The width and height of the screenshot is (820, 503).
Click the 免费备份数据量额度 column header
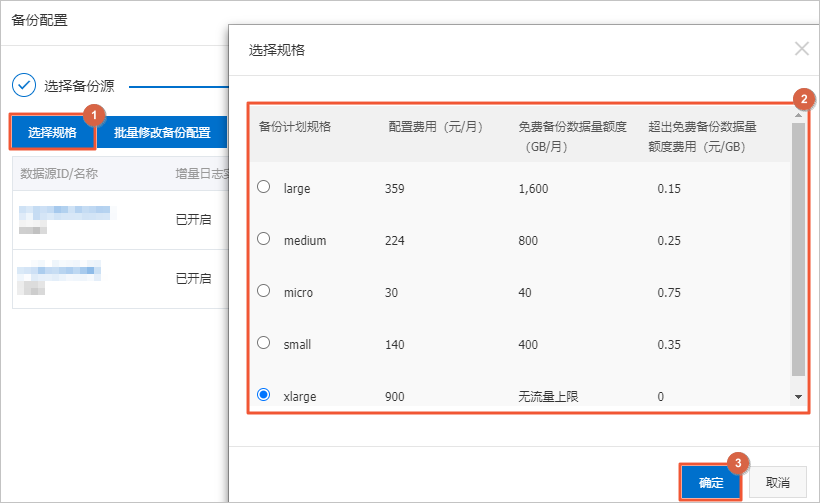coord(572,136)
